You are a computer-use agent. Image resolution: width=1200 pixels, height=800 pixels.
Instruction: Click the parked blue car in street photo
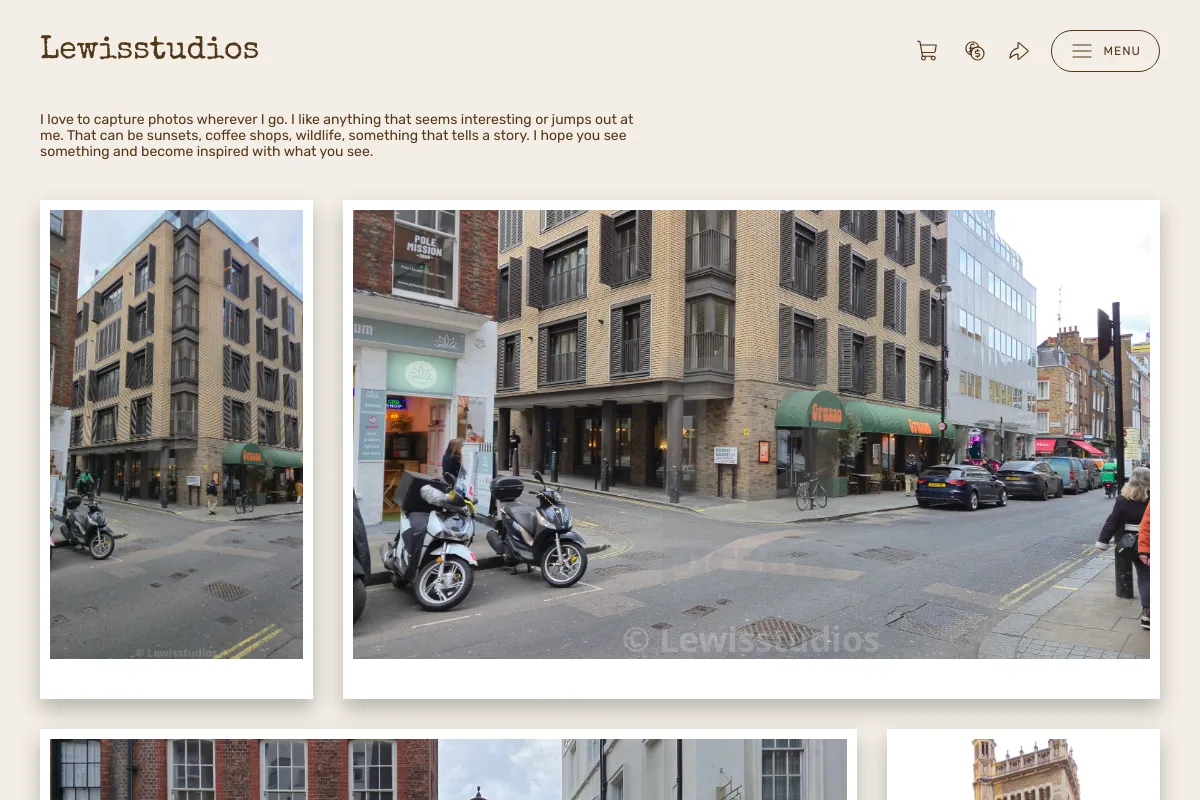coord(961,486)
